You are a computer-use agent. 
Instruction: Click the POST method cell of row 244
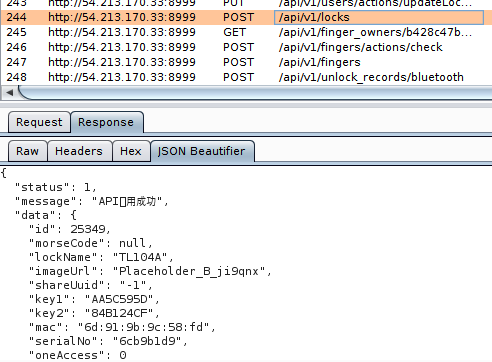pos(239,17)
